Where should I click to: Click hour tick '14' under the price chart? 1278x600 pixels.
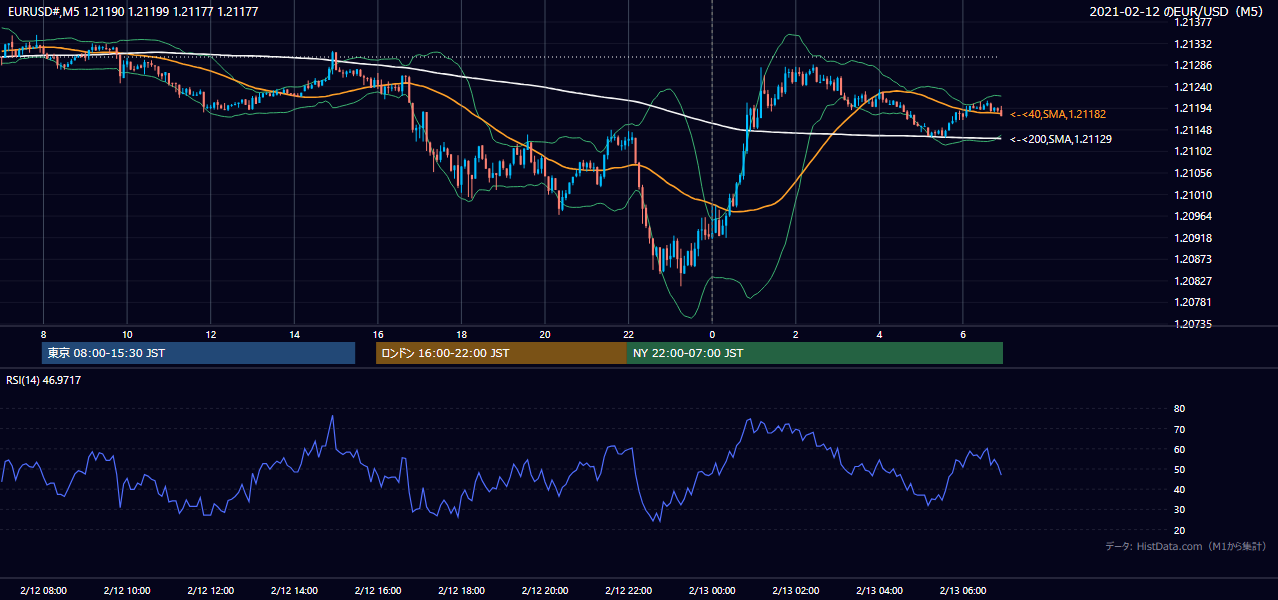click(294, 334)
